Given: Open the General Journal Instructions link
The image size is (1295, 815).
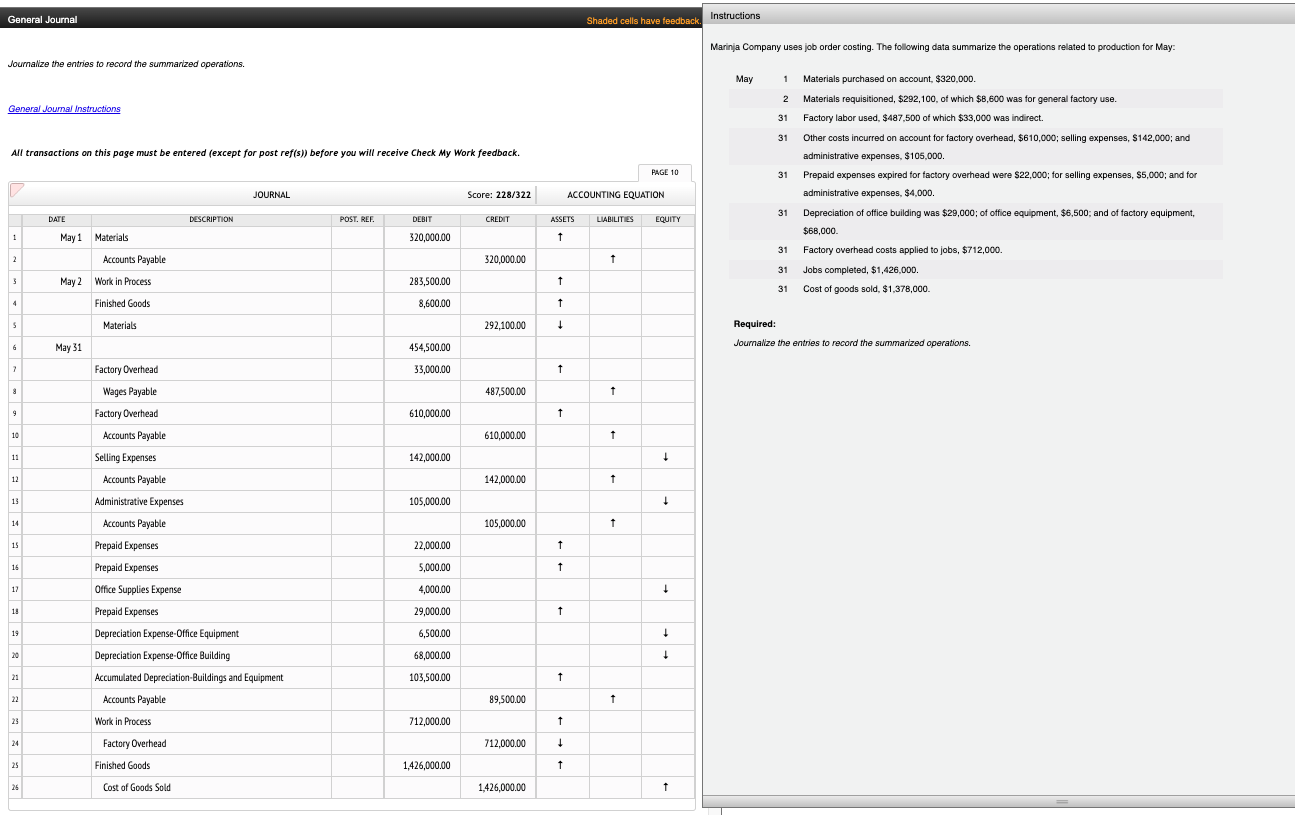Looking at the screenshot, I should [x=64, y=109].
